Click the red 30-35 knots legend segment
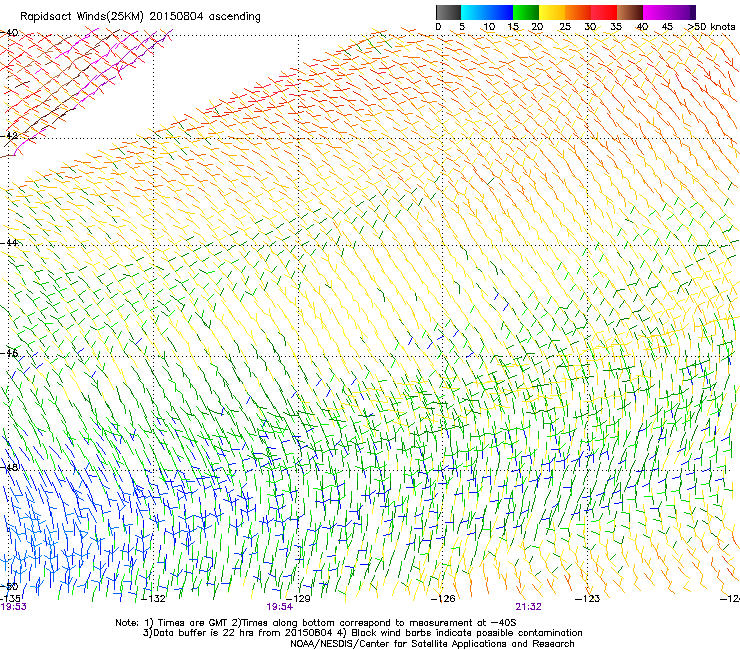The width and height of the screenshot is (740, 650). point(604,12)
